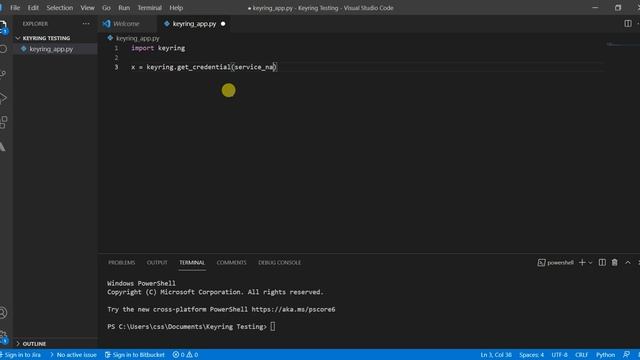Click the split terminal icon
The width and height of the screenshot is (640, 360).
[602, 262]
